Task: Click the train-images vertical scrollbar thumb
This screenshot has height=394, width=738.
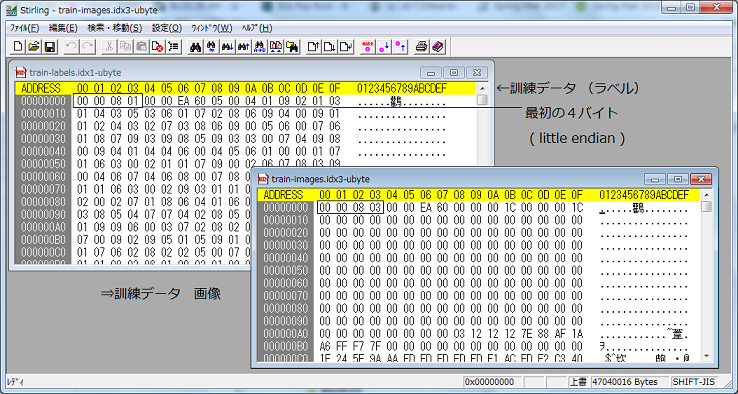Action: 706,206
